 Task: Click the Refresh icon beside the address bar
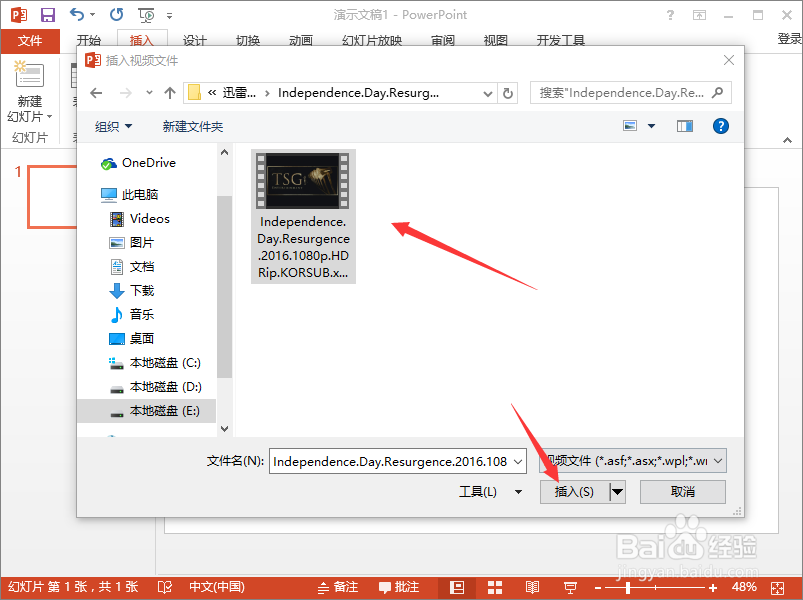point(508,92)
